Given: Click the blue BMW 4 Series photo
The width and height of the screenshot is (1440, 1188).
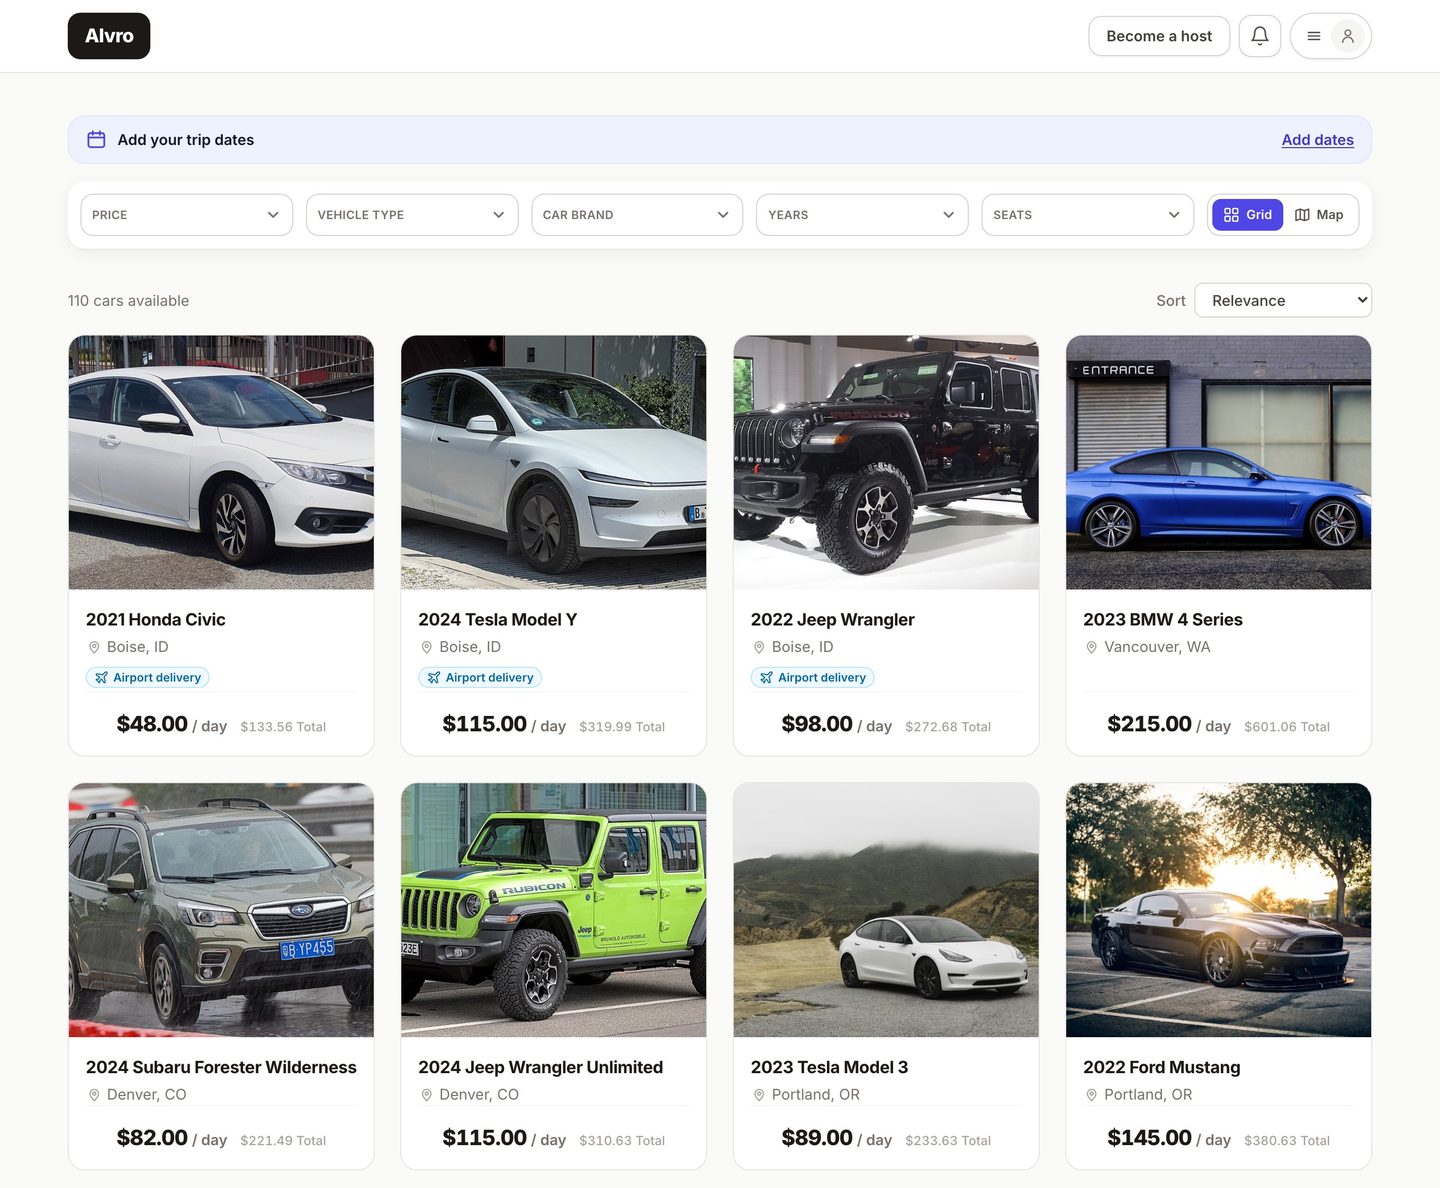Looking at the screenshot, I should point(1218,462).
